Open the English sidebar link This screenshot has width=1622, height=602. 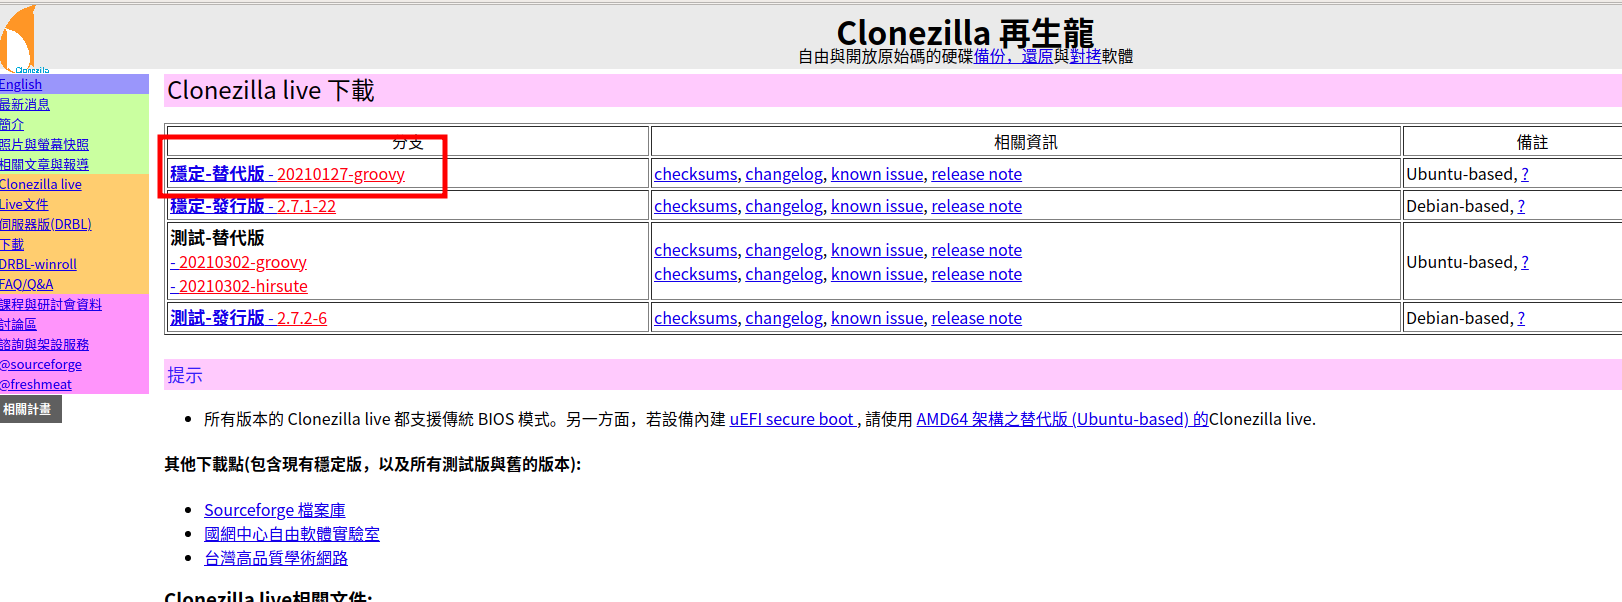coord(21,84)
